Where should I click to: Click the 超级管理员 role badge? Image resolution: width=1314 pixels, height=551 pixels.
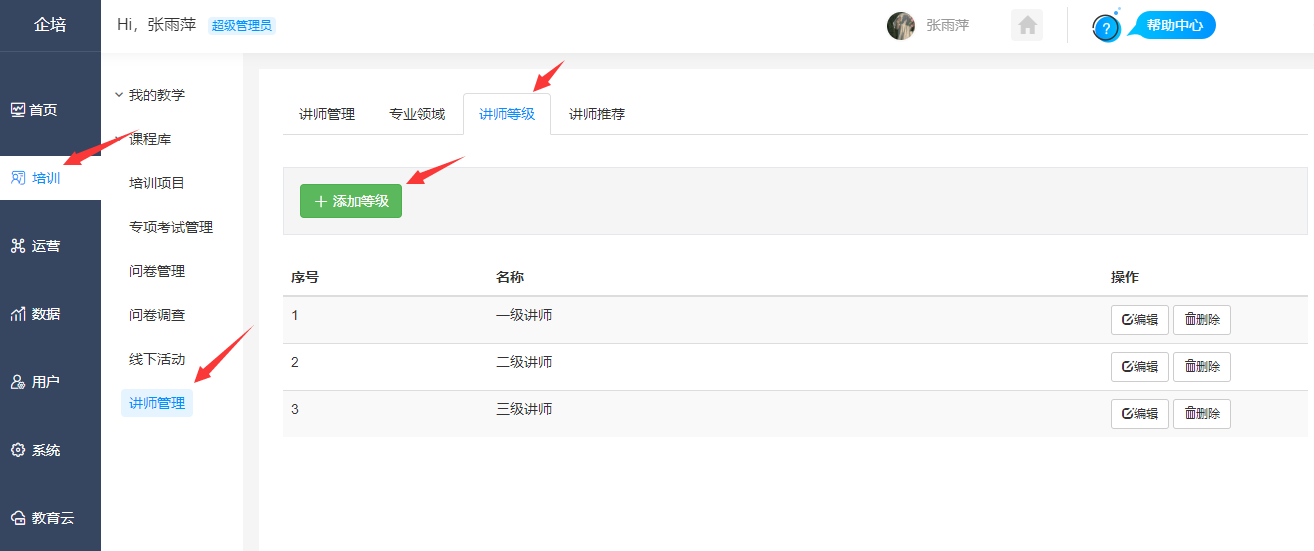point(241,26)
